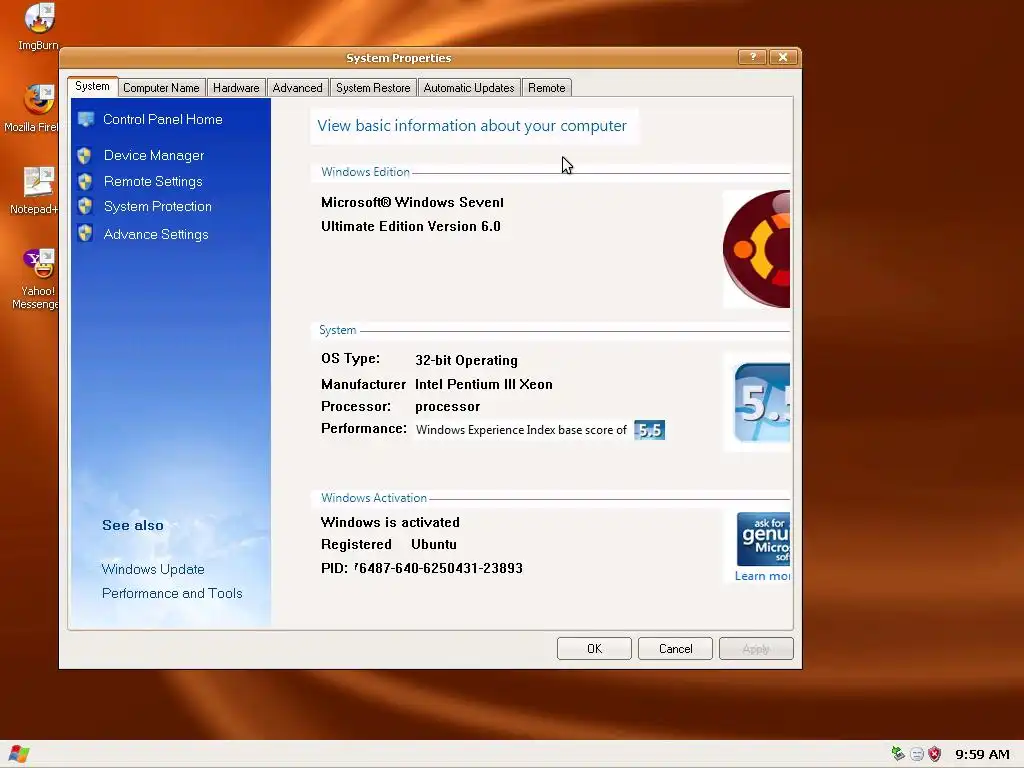Click the Control Panel Home monitor icon
The width and height of the screenshot is (1024, 768).
pyautogui.click(x=86, y=120)
